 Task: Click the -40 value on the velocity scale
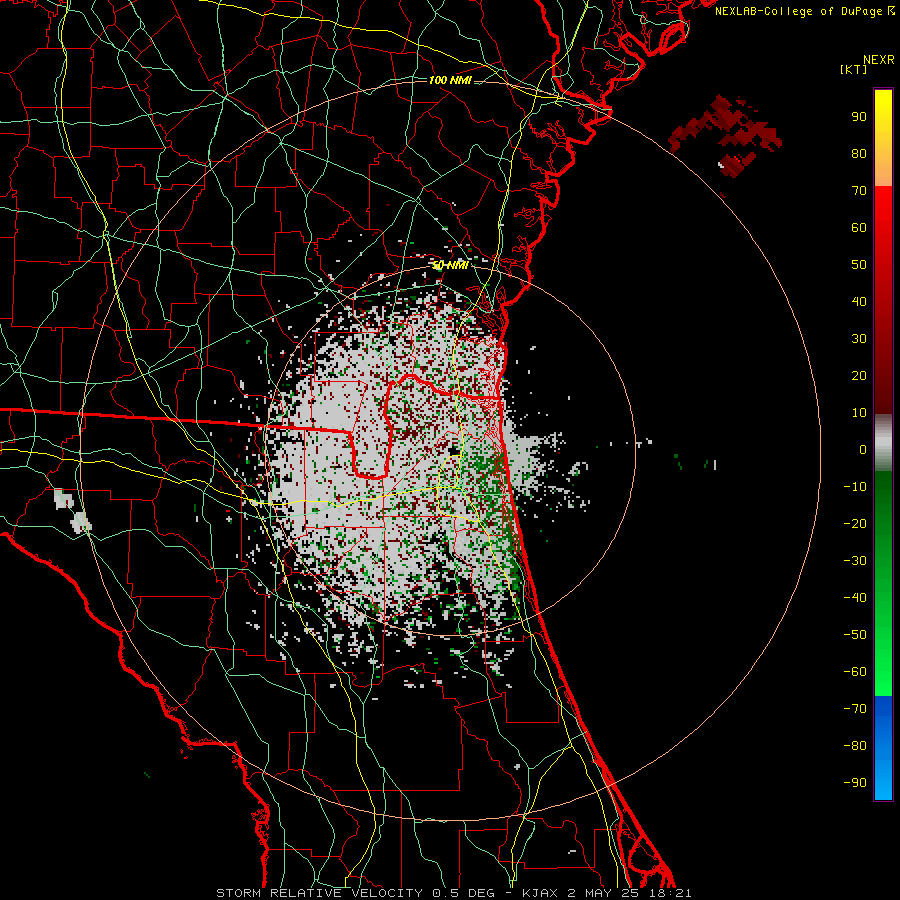coord(855,598)
